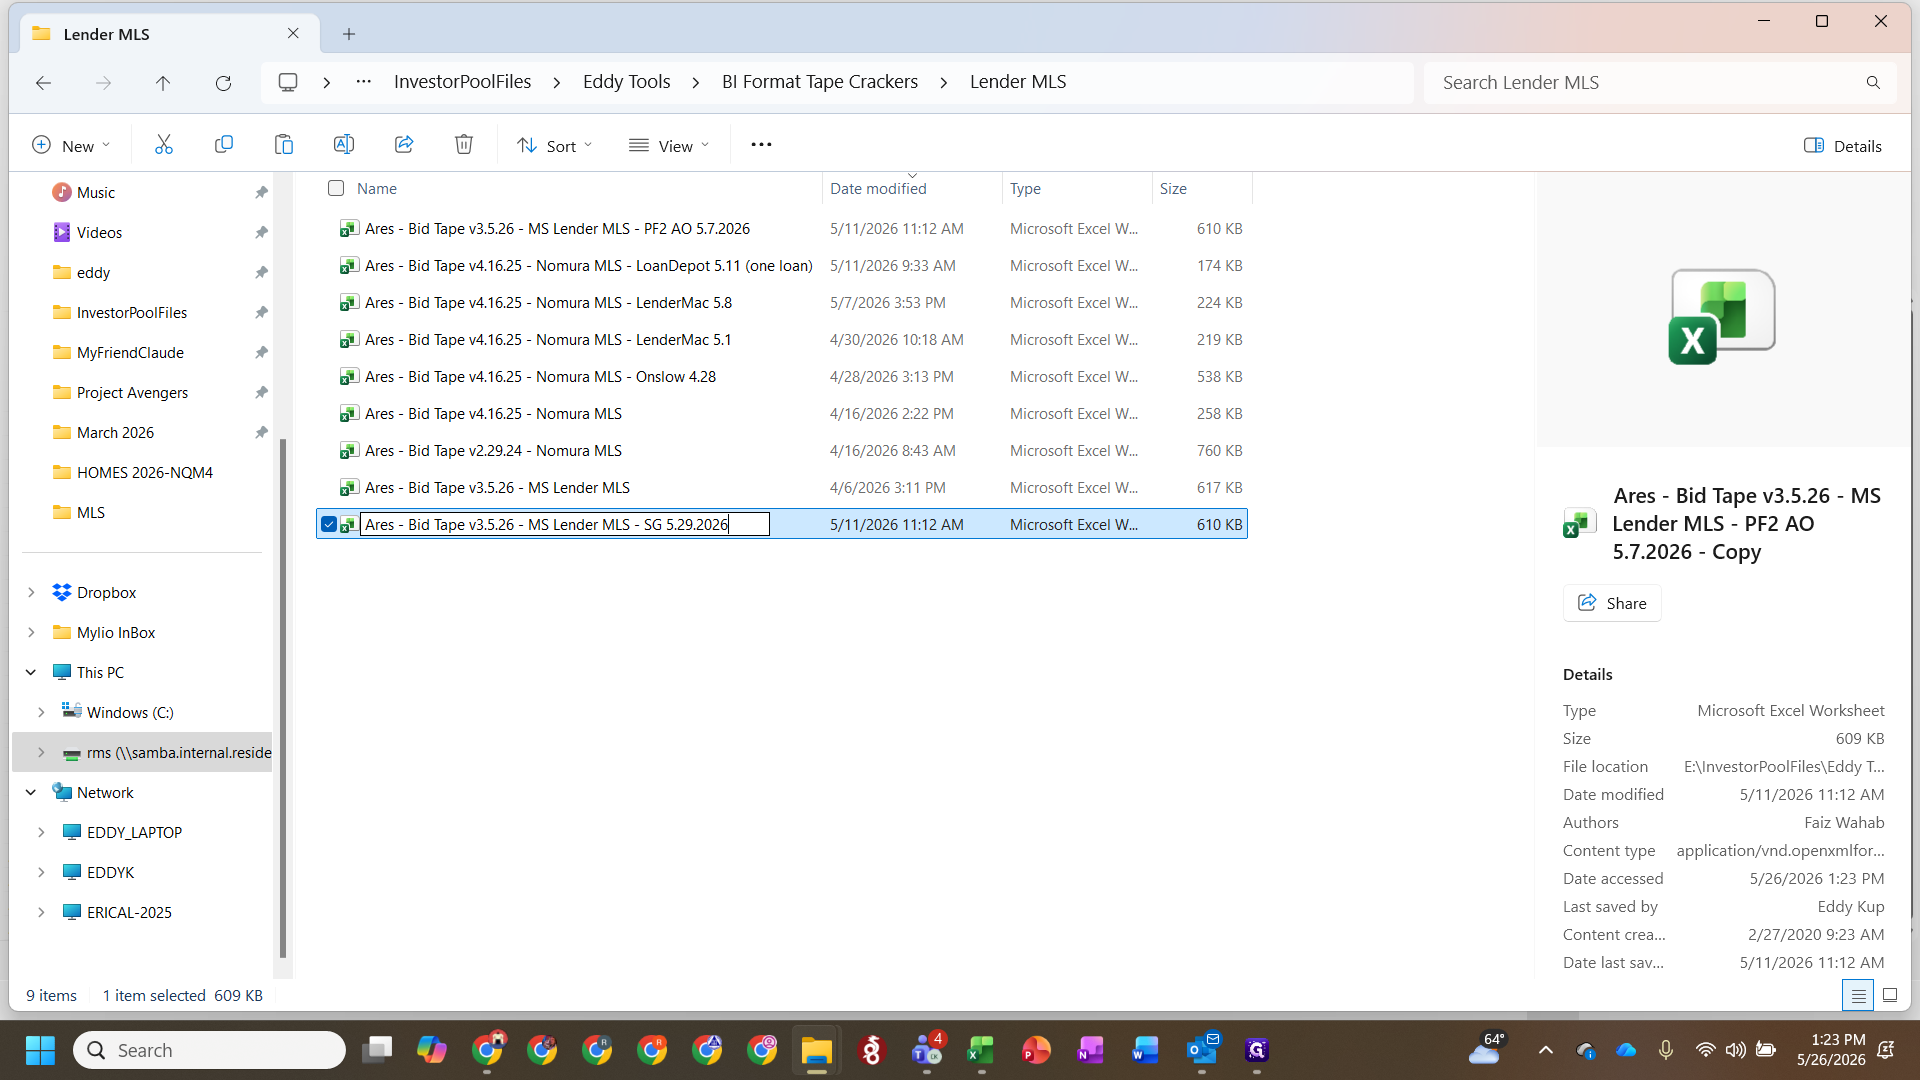Uncheck the selected SG 5.29.2026 file checkbox

[329, 524]
